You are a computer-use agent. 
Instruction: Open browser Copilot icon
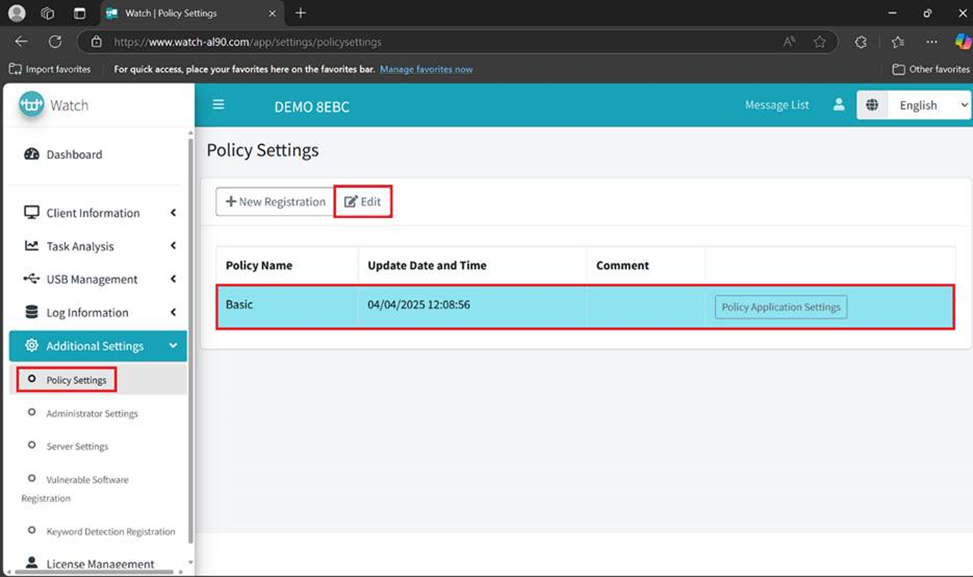962,42
